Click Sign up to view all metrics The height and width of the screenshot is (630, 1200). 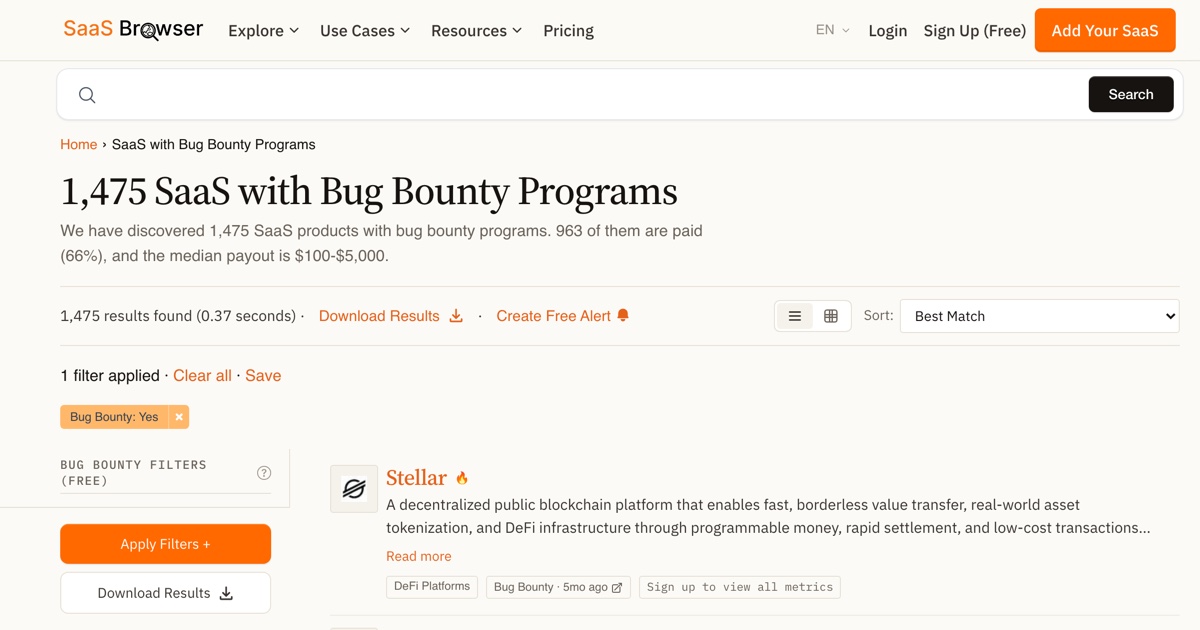pos(740,587)
